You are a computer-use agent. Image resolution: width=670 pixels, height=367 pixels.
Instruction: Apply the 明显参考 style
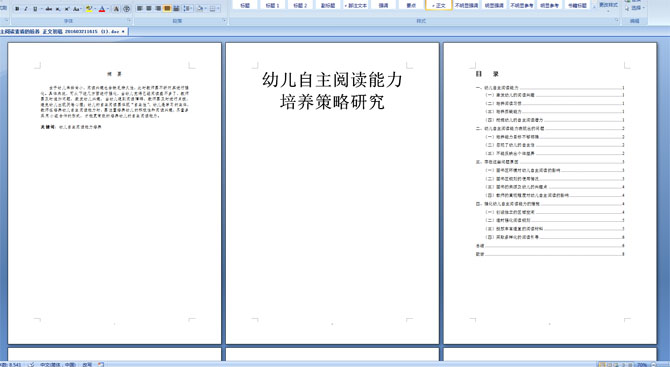(550, 5)
